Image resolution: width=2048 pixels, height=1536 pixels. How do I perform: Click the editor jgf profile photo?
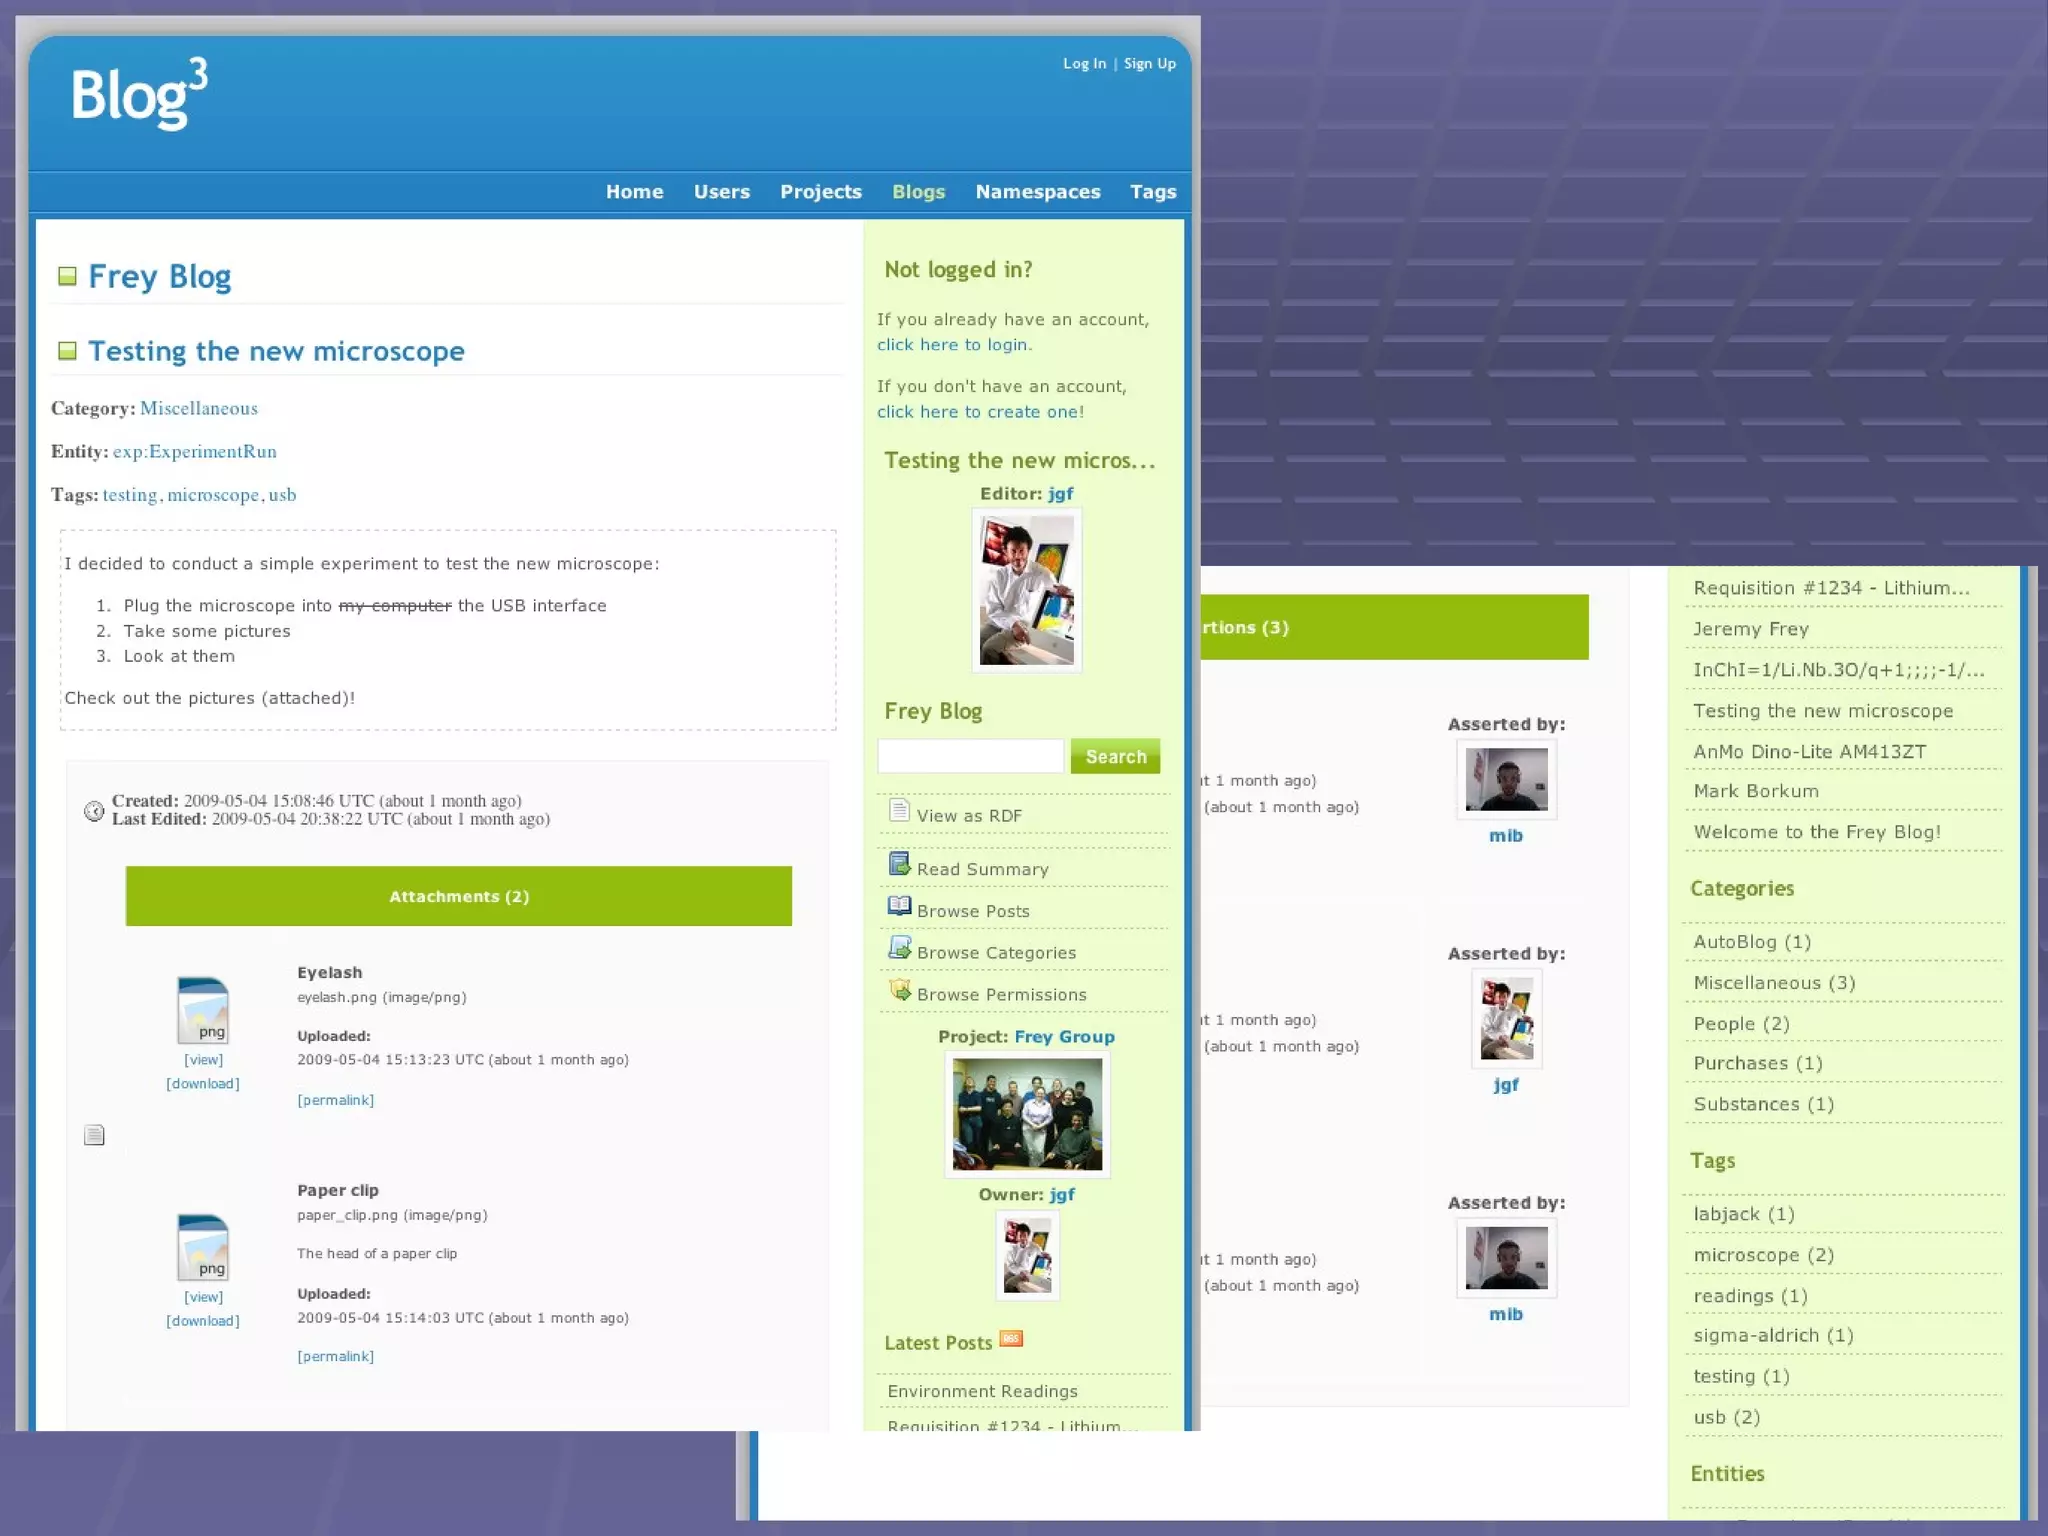click(1026, 590)
